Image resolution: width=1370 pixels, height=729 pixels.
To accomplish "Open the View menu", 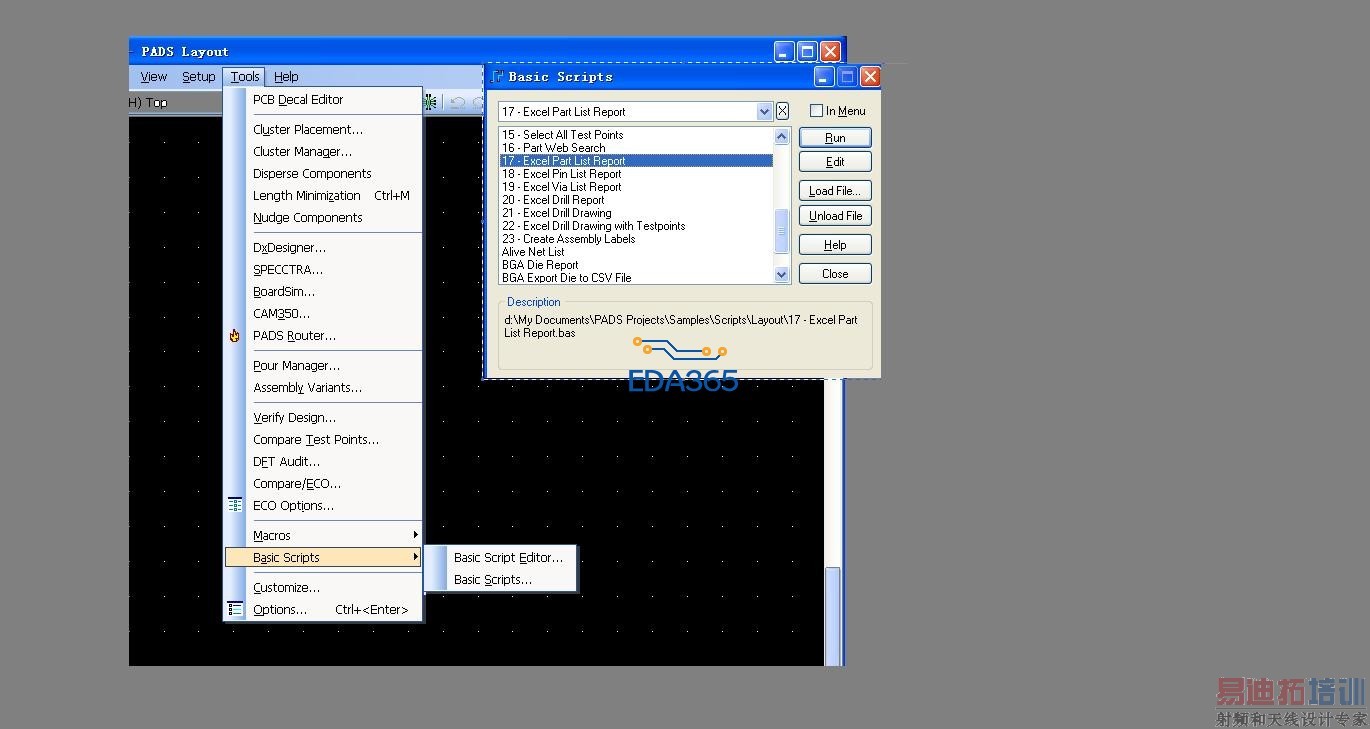I will (x=154, y=77).
